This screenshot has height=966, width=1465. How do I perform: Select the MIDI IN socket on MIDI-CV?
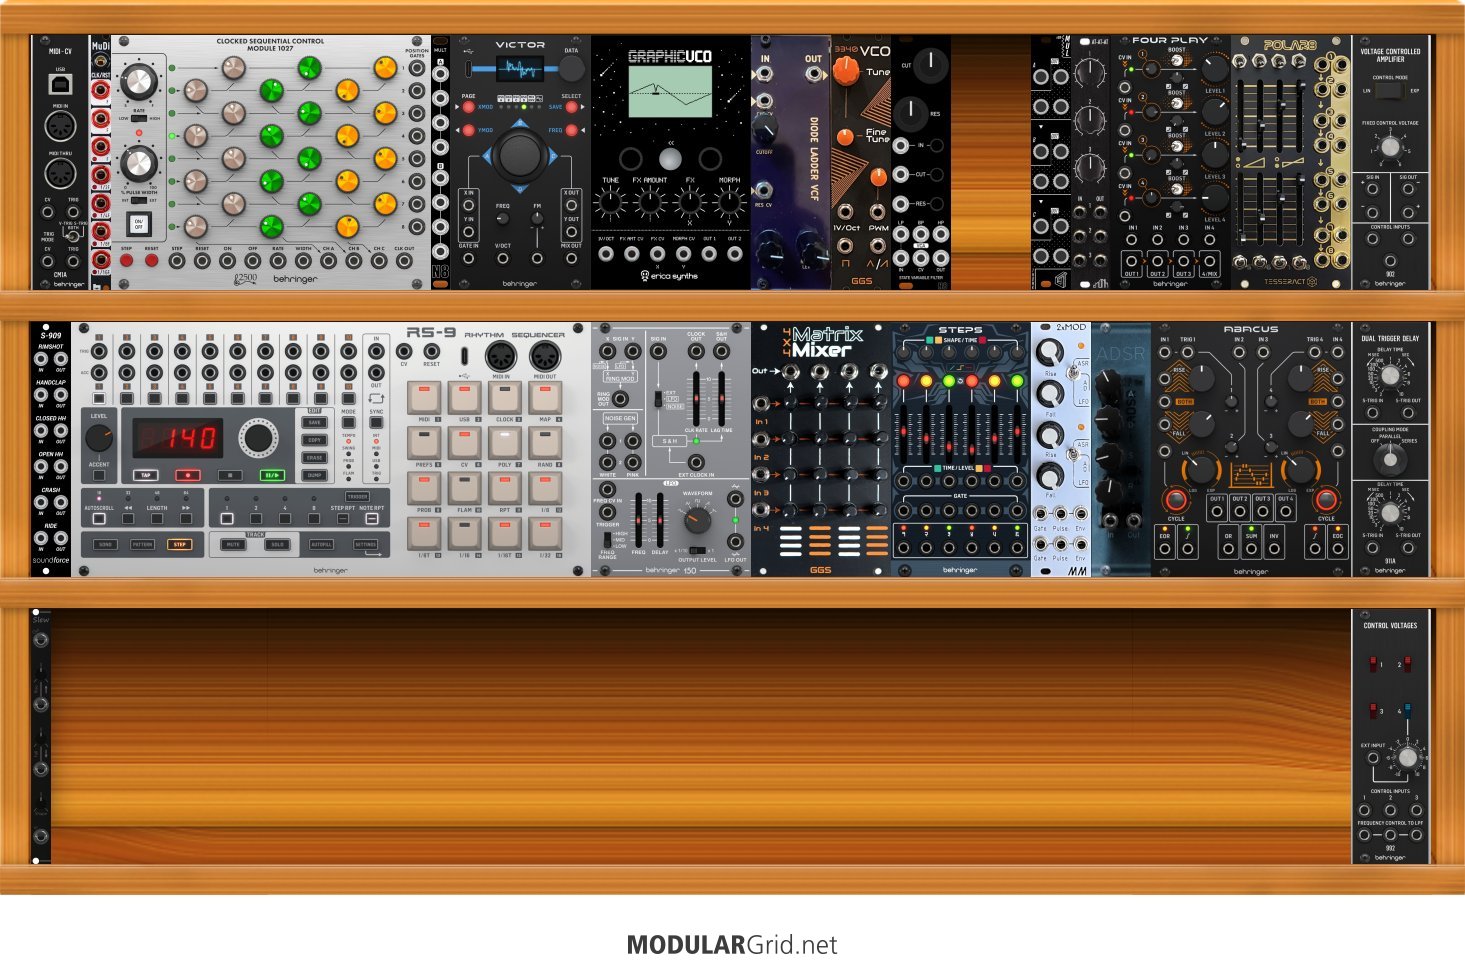(x=60, y=127)
